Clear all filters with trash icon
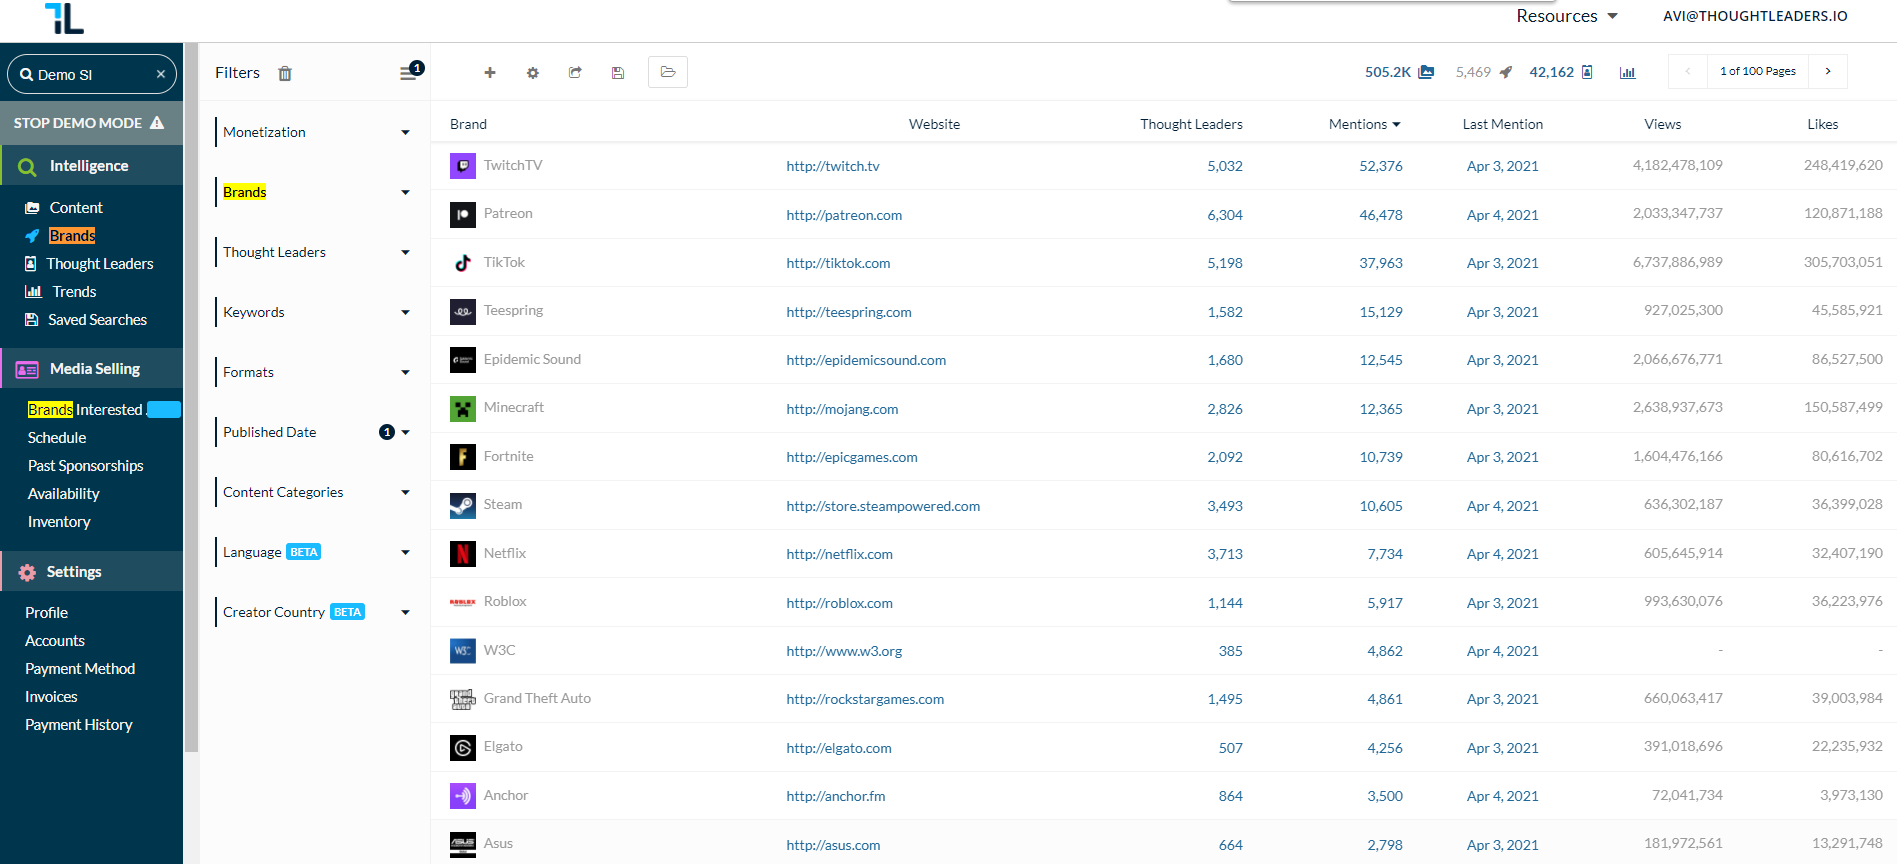1897x864 pixels. coord(285,73)
